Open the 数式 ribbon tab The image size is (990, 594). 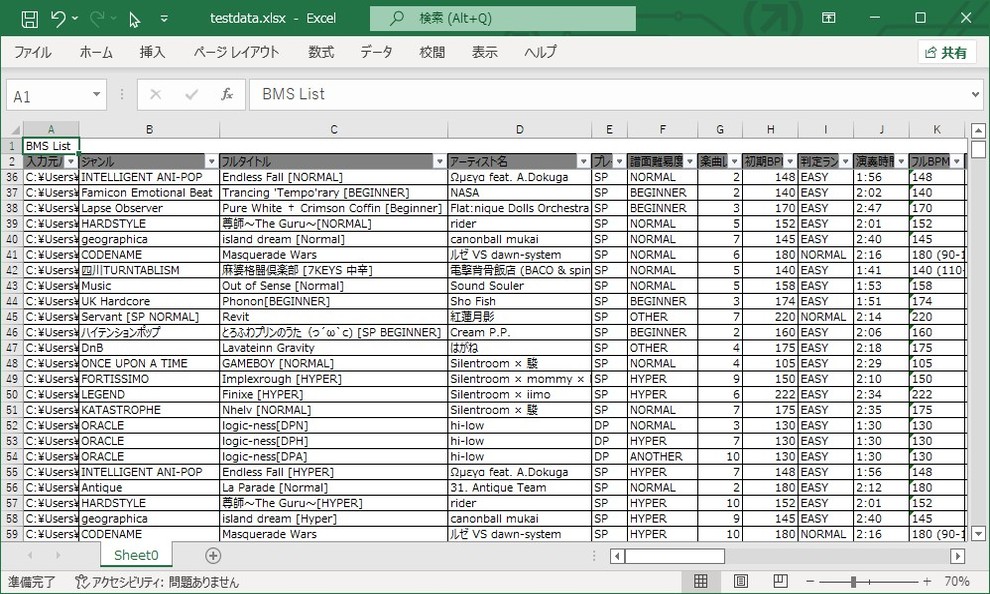click(x=321, y=52)
